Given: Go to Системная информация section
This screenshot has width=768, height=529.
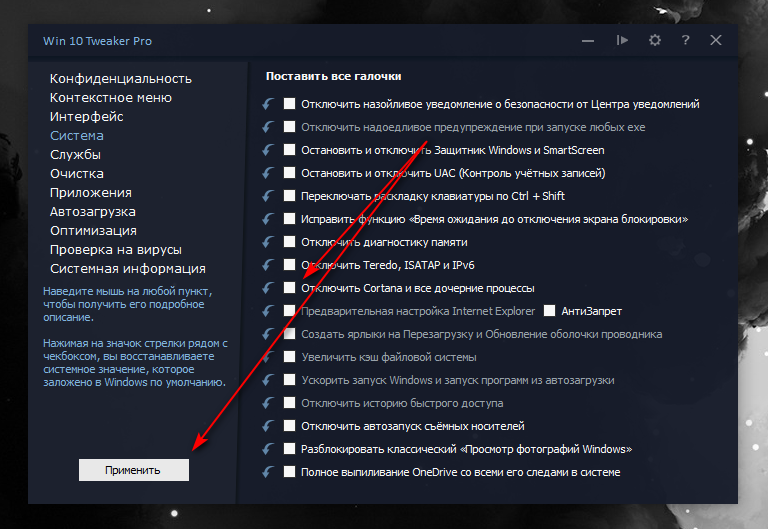Looking at the screenshot, I should click(x=128, y=269).
